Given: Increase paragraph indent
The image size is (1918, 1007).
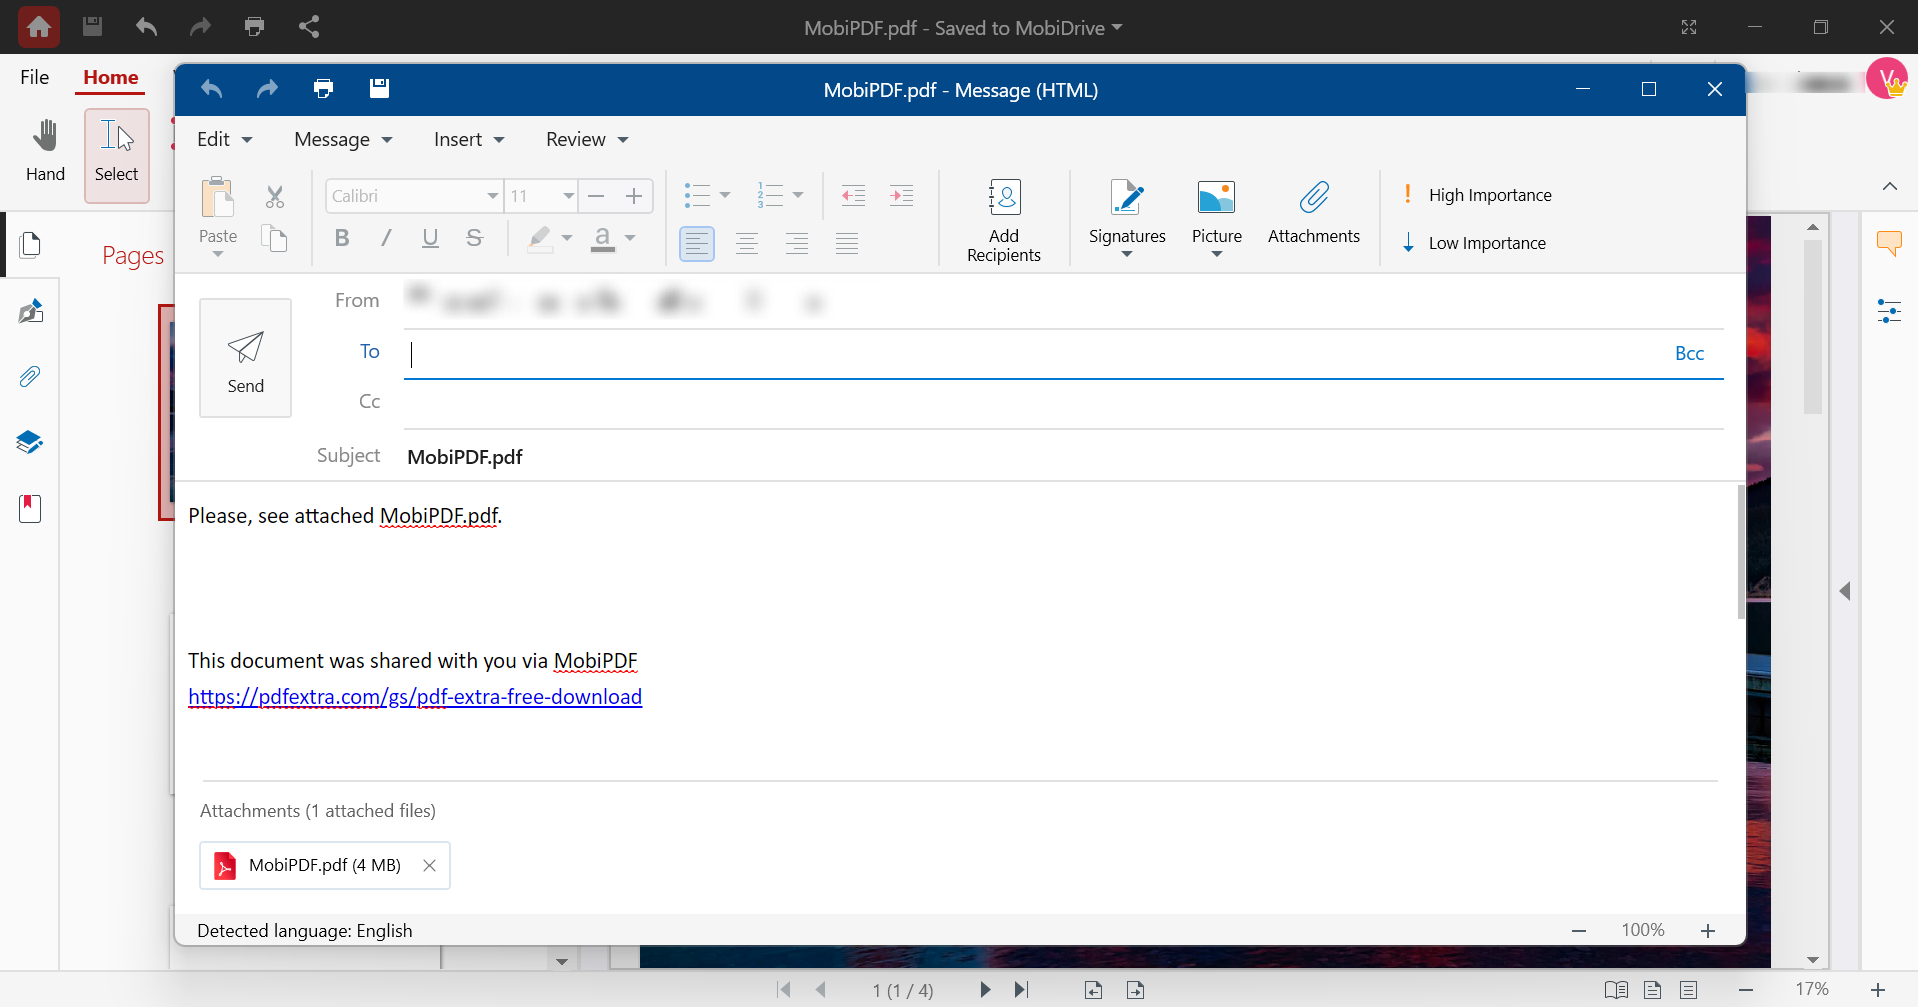Looking at the screenshot, I should pyautogui.click(x=902, y=195).
